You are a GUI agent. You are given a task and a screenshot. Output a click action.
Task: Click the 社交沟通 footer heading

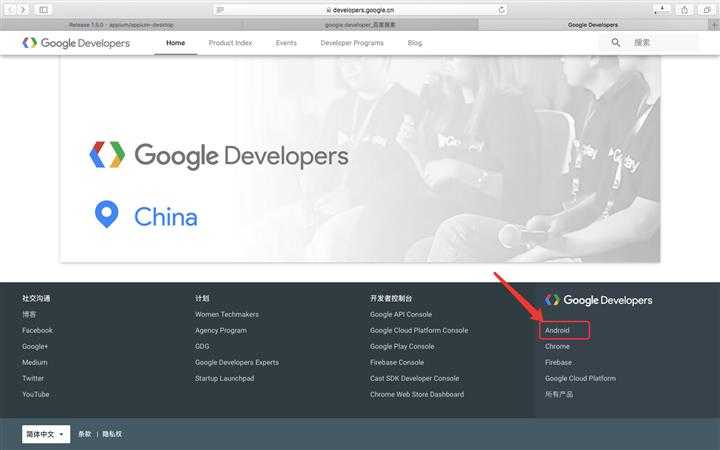click(36, 298)
